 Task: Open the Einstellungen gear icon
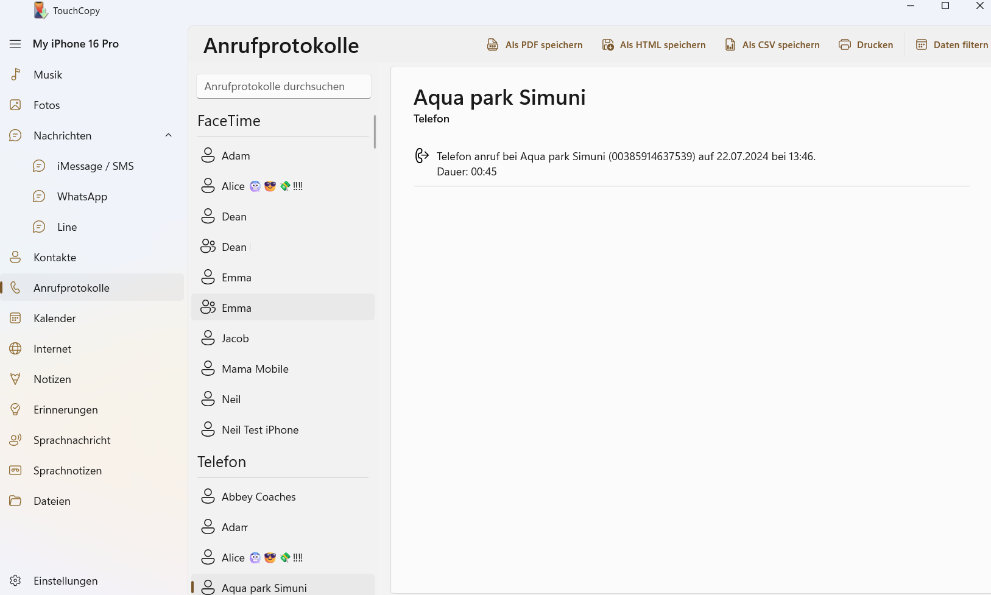pos(15,581)
